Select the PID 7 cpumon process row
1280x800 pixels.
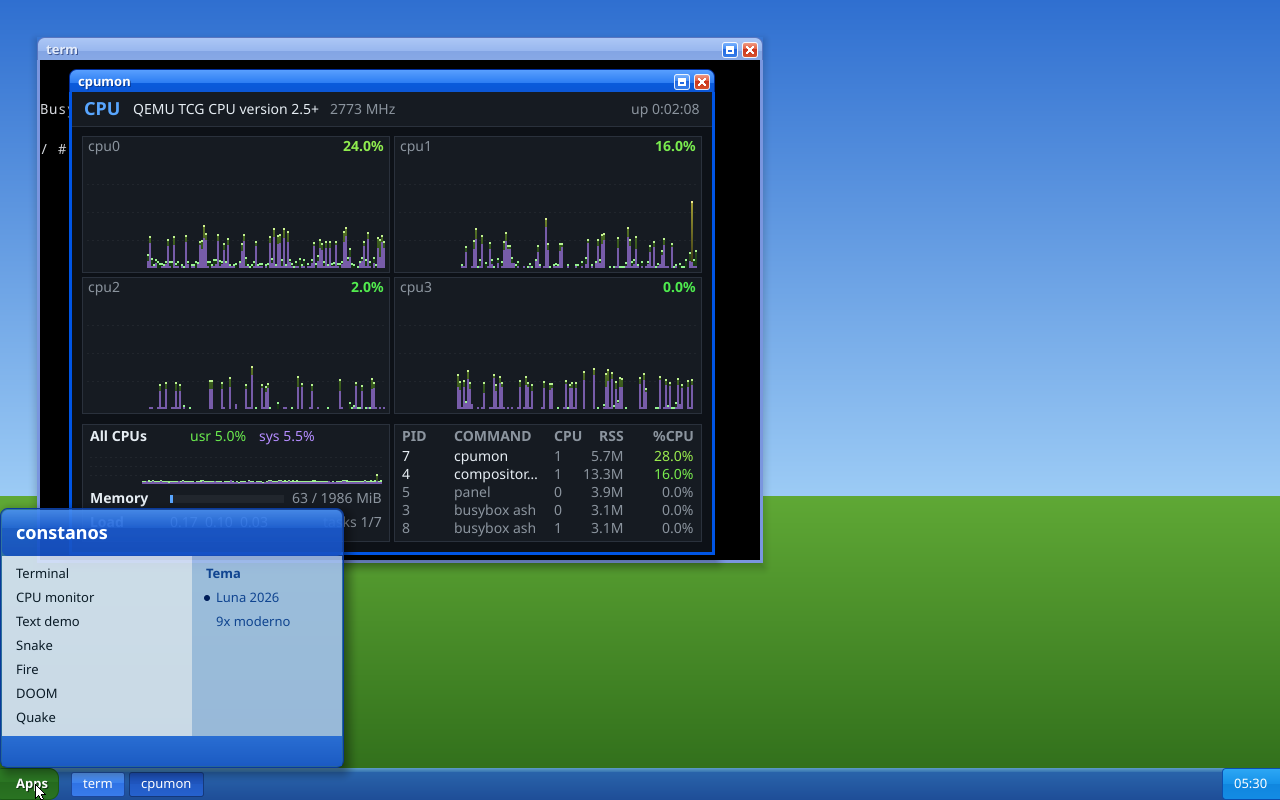pyautogui.click(x=548, y=456)
